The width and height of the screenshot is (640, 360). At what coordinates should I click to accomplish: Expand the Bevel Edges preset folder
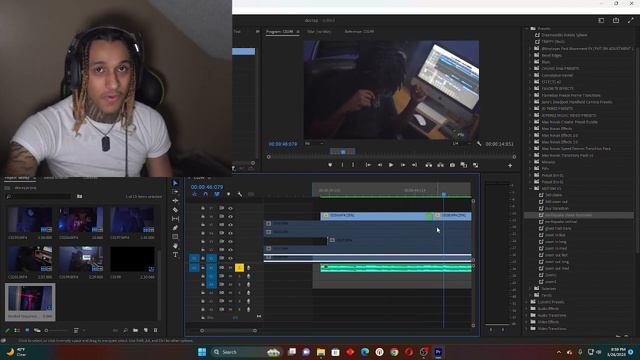pos(531,55)
